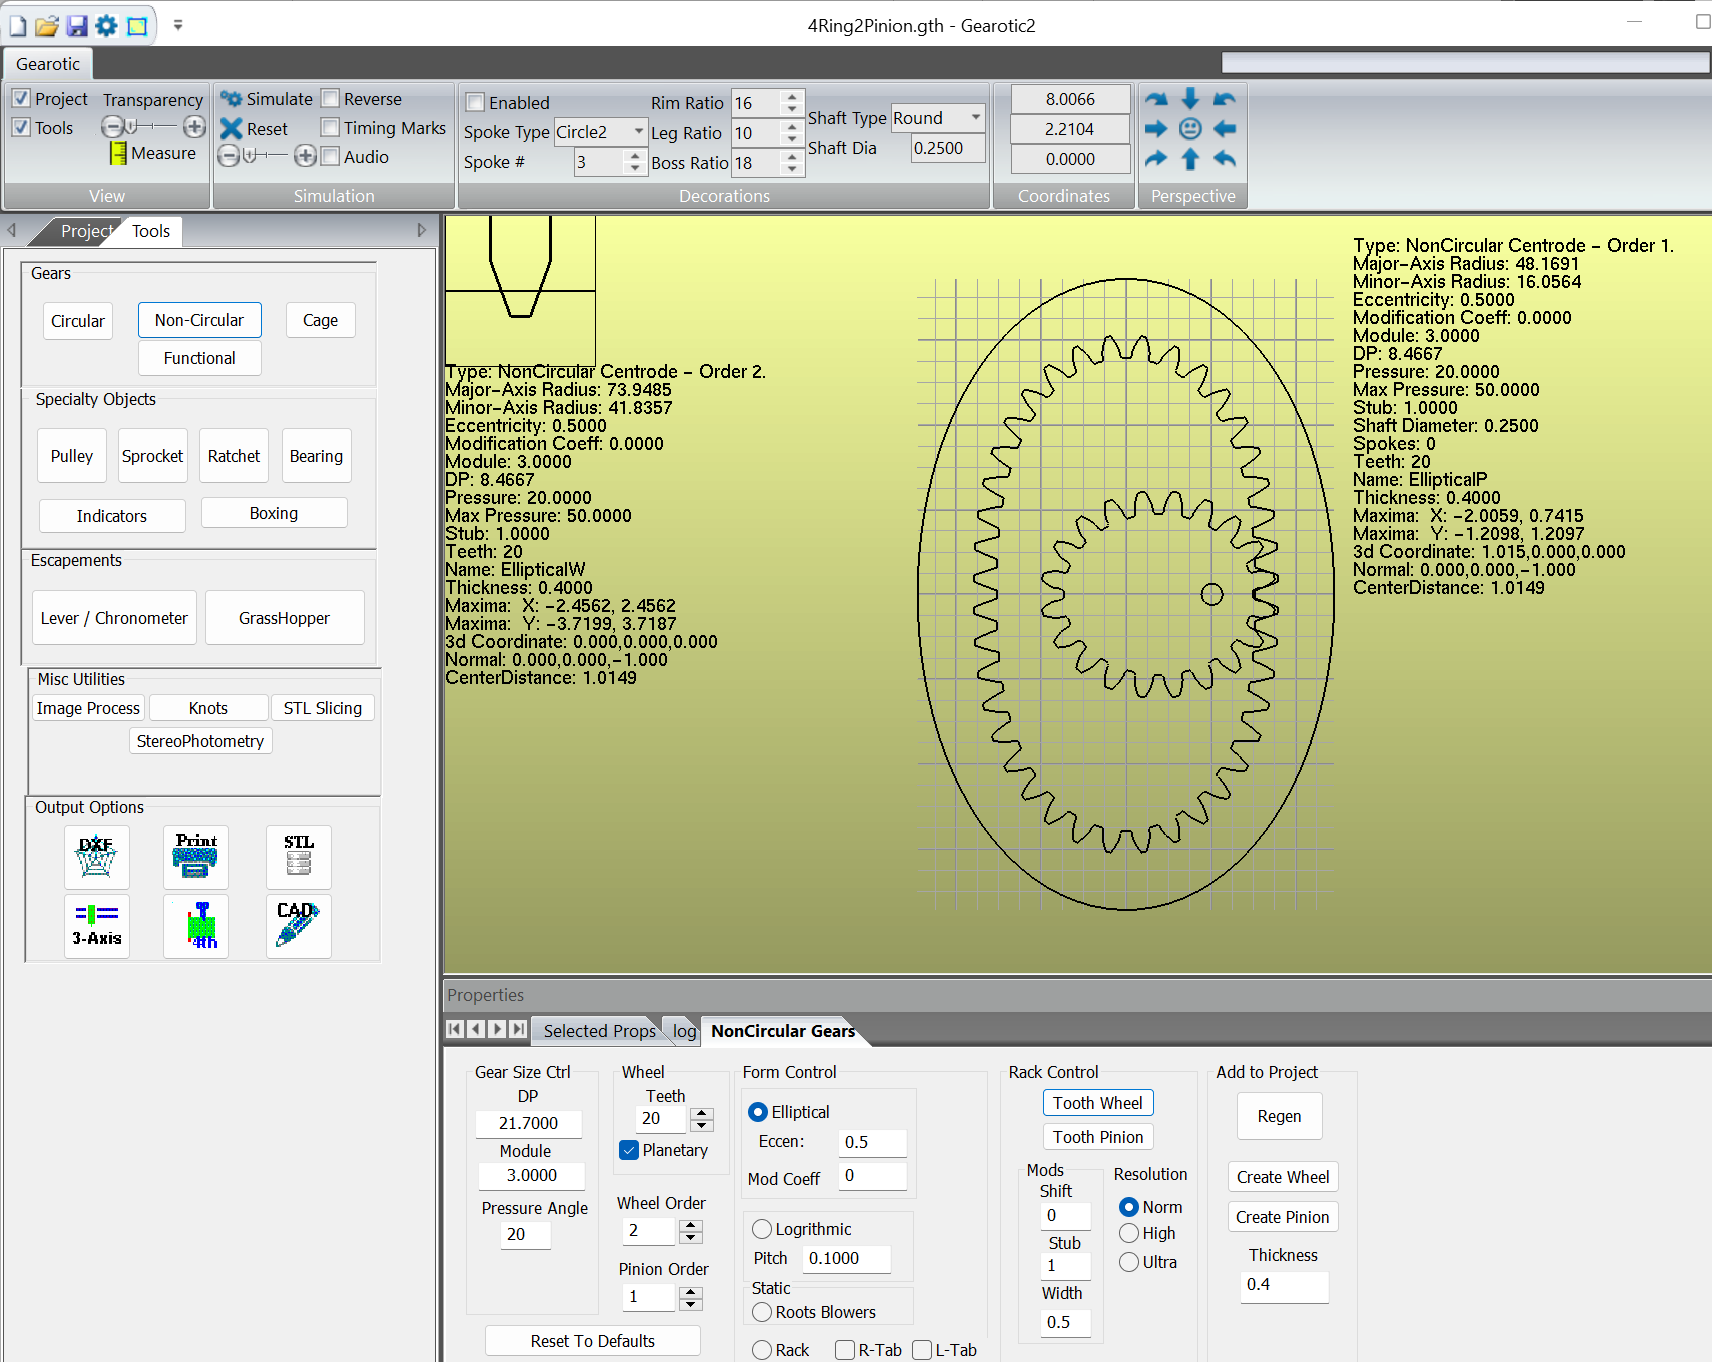This screenshot has height=1362, width=1712.
Task: Start the gear Simulate function
Action: [x=267, y=99]
